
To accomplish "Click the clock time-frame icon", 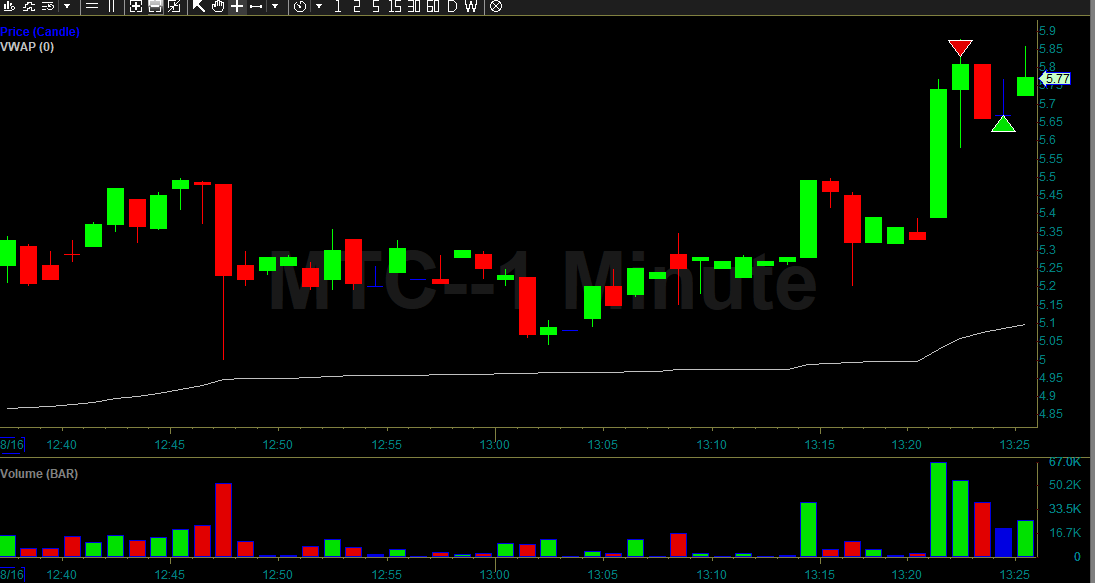I will pos(300,6).
